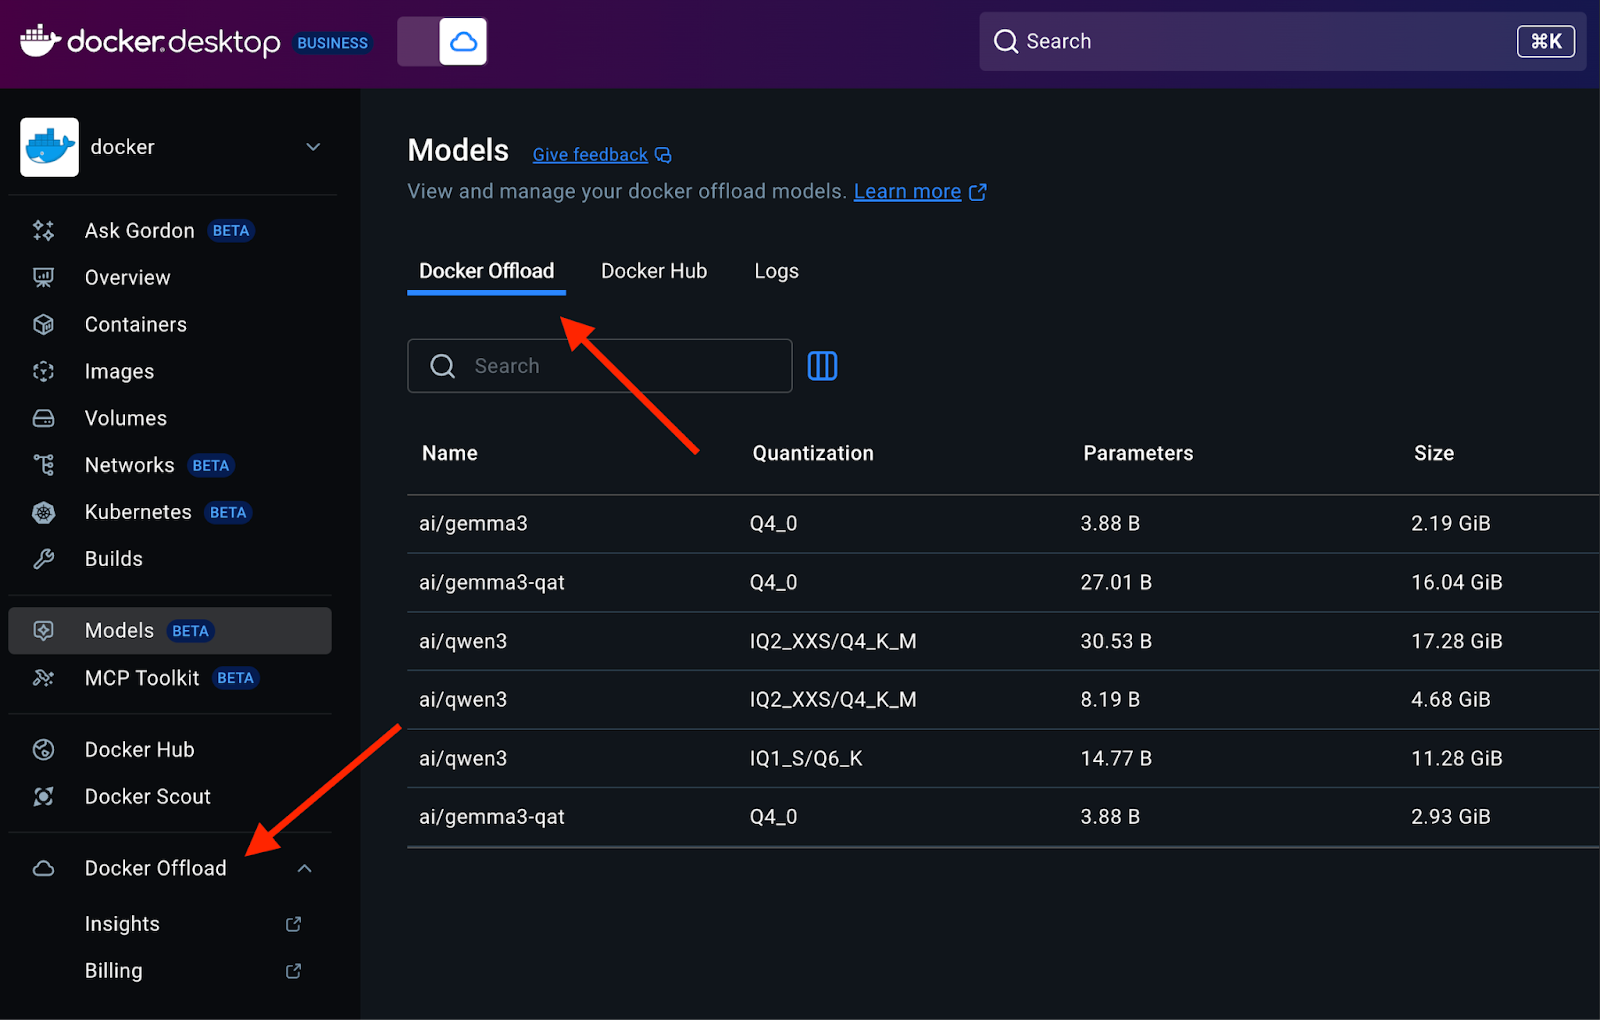Image resolution: width=1600 pixels, height=1020 pixels.
Task: Select ai/qwen3 row sized 4.68 GiB
Action: 1003,700
